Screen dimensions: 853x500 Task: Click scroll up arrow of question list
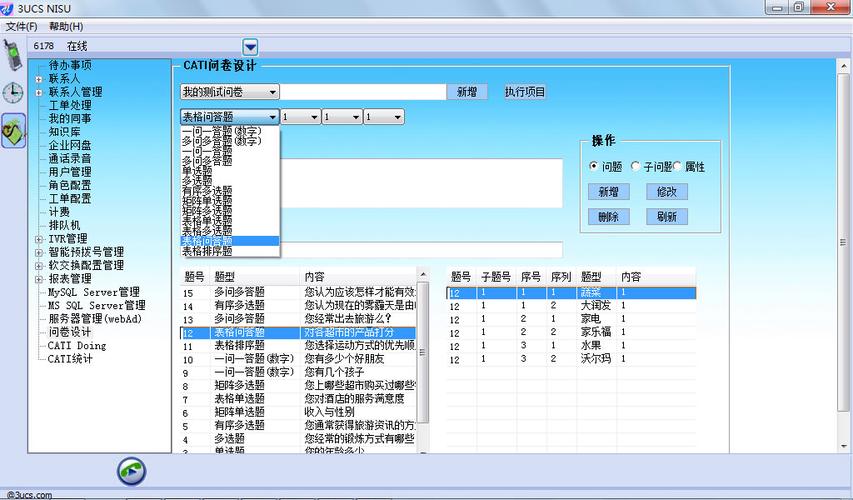[x=423, y=274]
